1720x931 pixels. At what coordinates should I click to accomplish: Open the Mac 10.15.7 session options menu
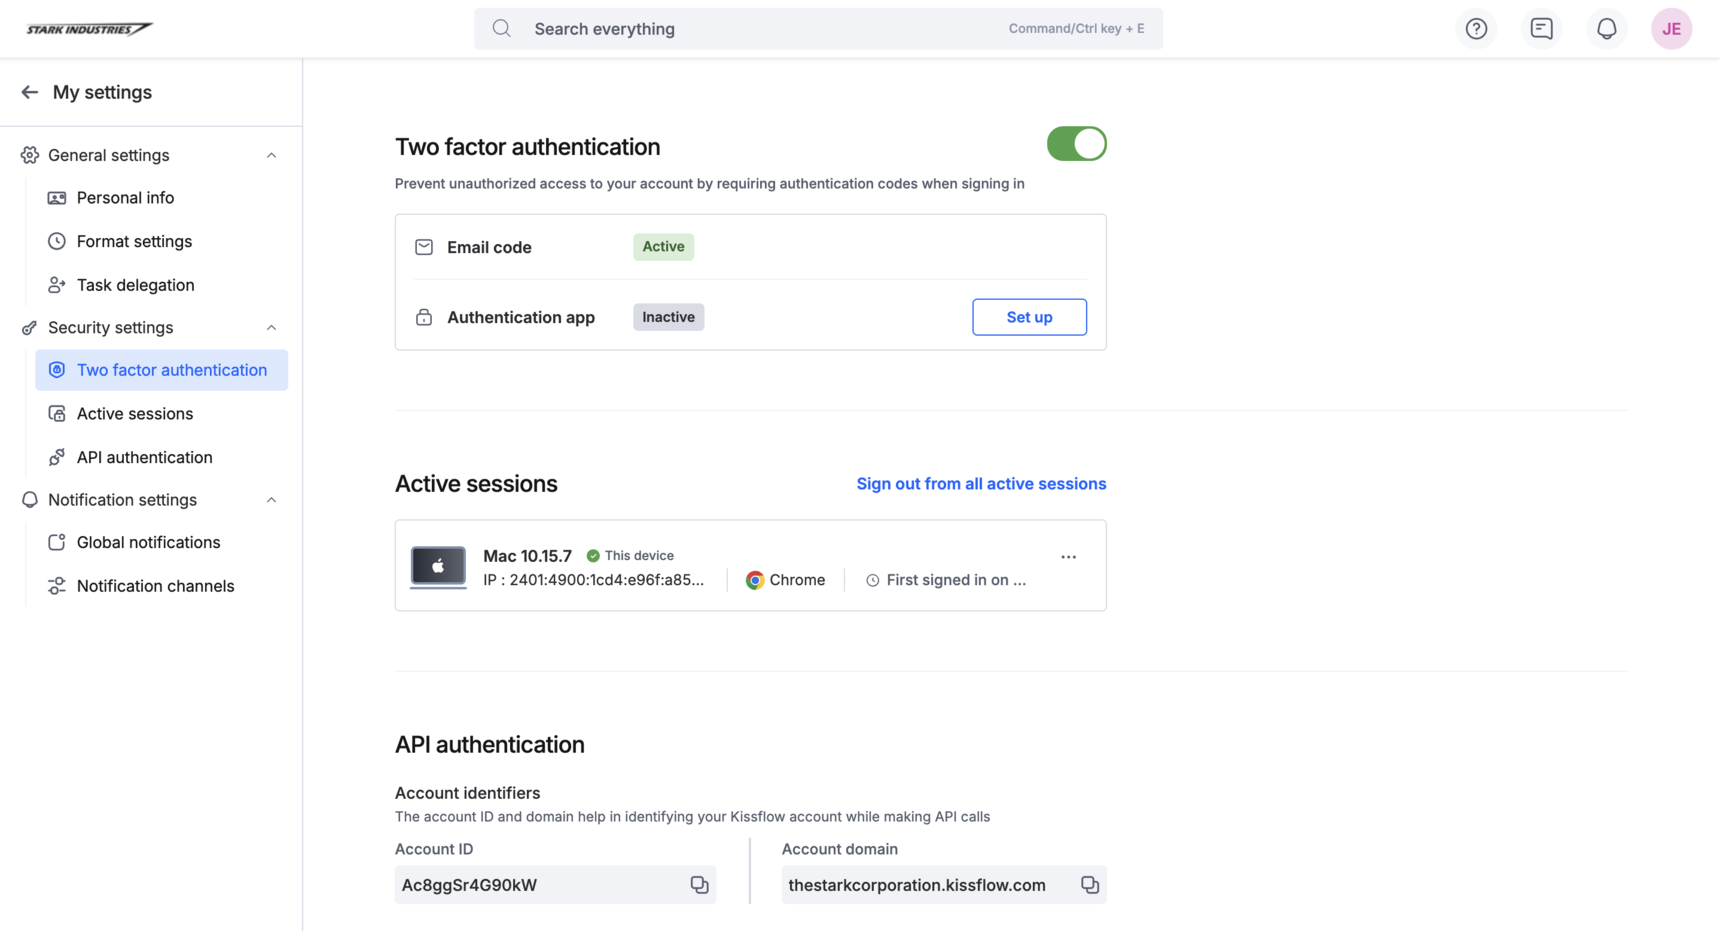tap(1068, 557)
